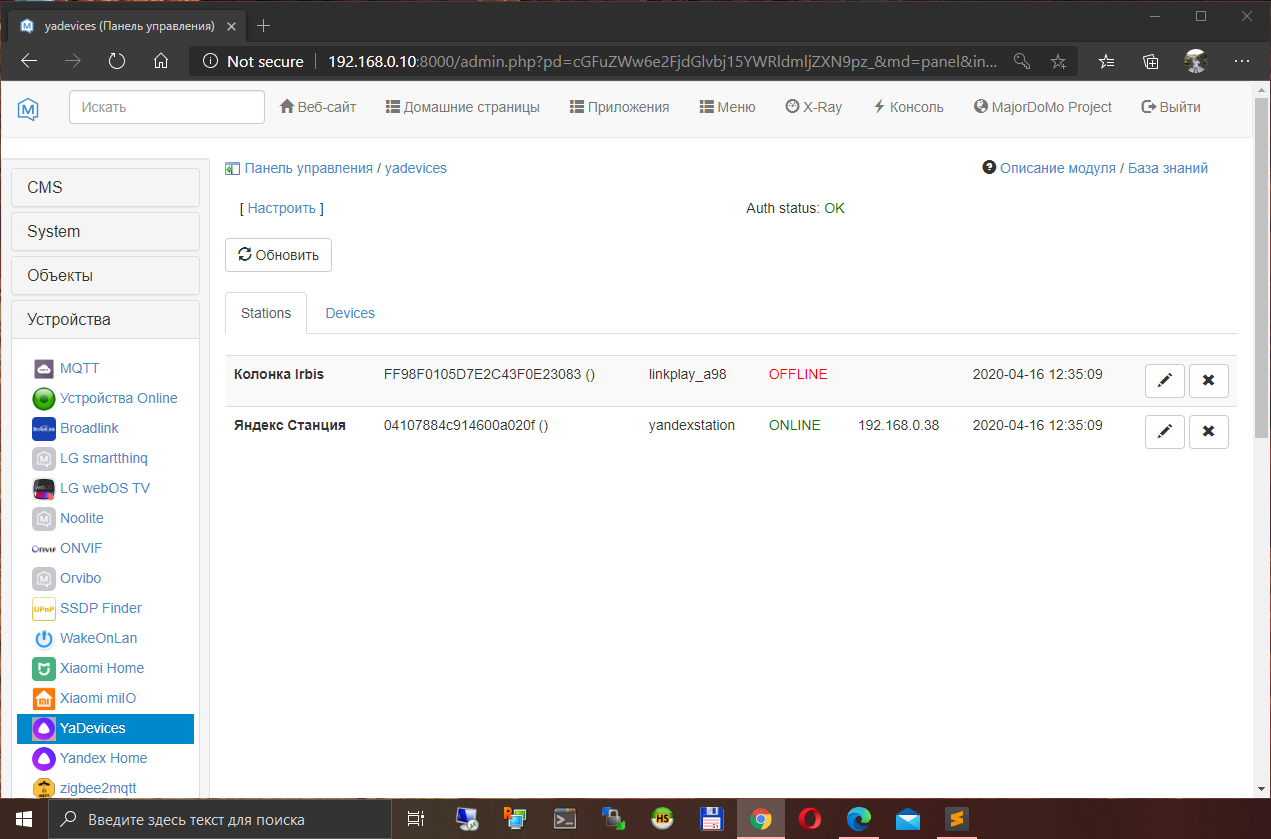Click the Искать search field
Viewport: 1271px width, 839px height.
coord(166,107)
